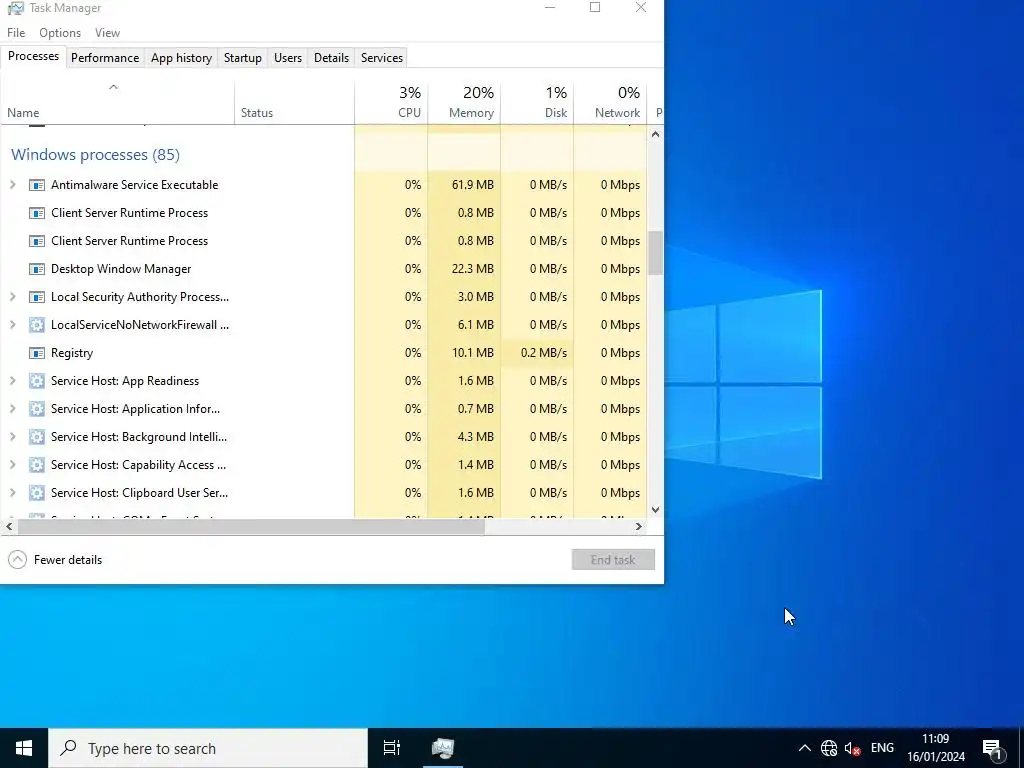Click the Service Host: App Readiness gear icon
This screenshot has height=768, width=1024.
37,381
